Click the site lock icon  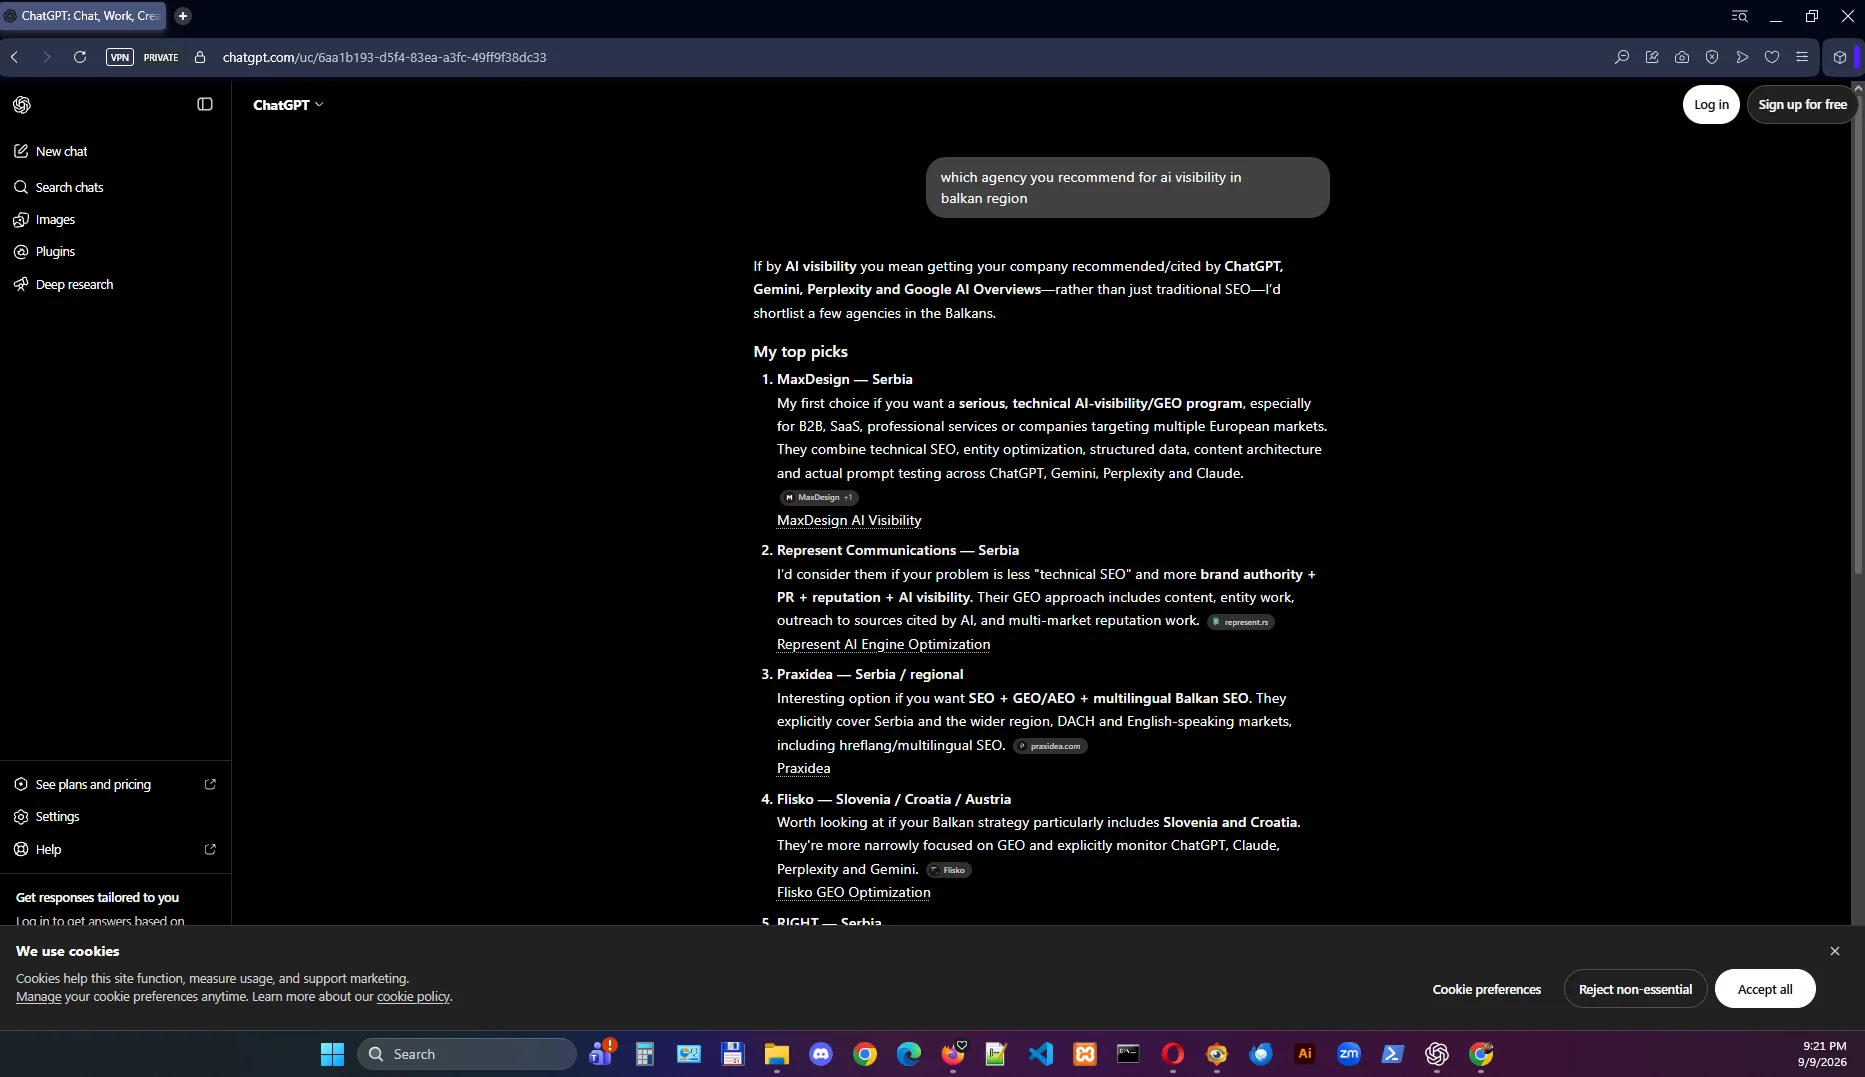coord(200,57)
